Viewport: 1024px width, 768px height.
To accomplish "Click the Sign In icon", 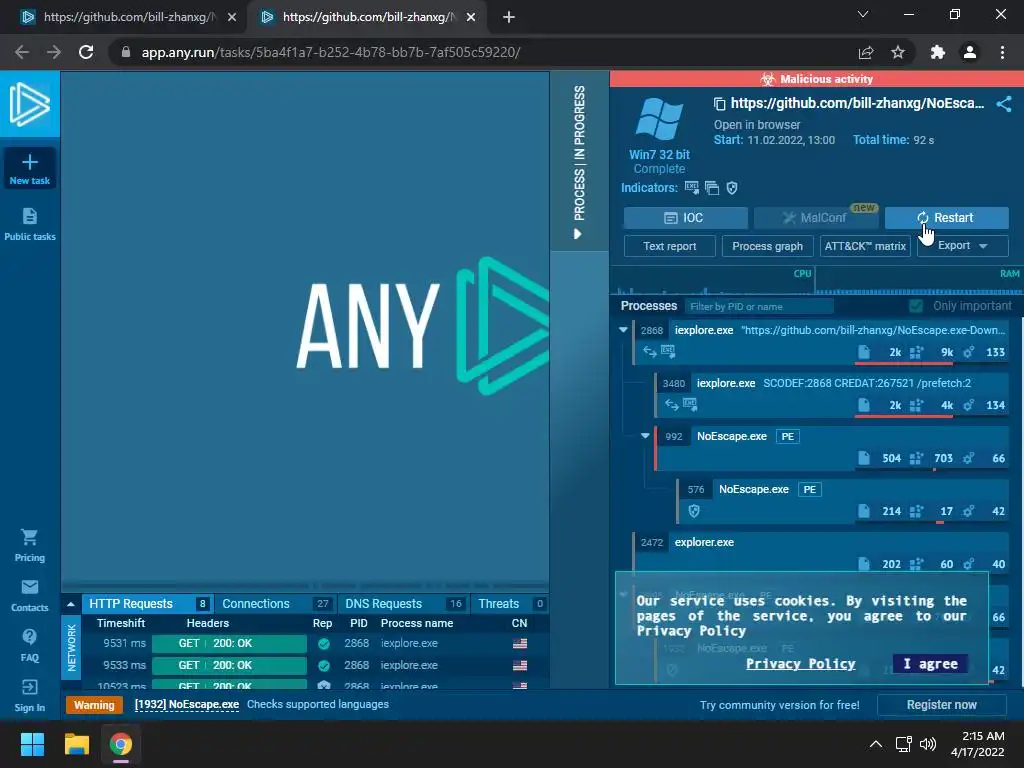I will 29,687.
